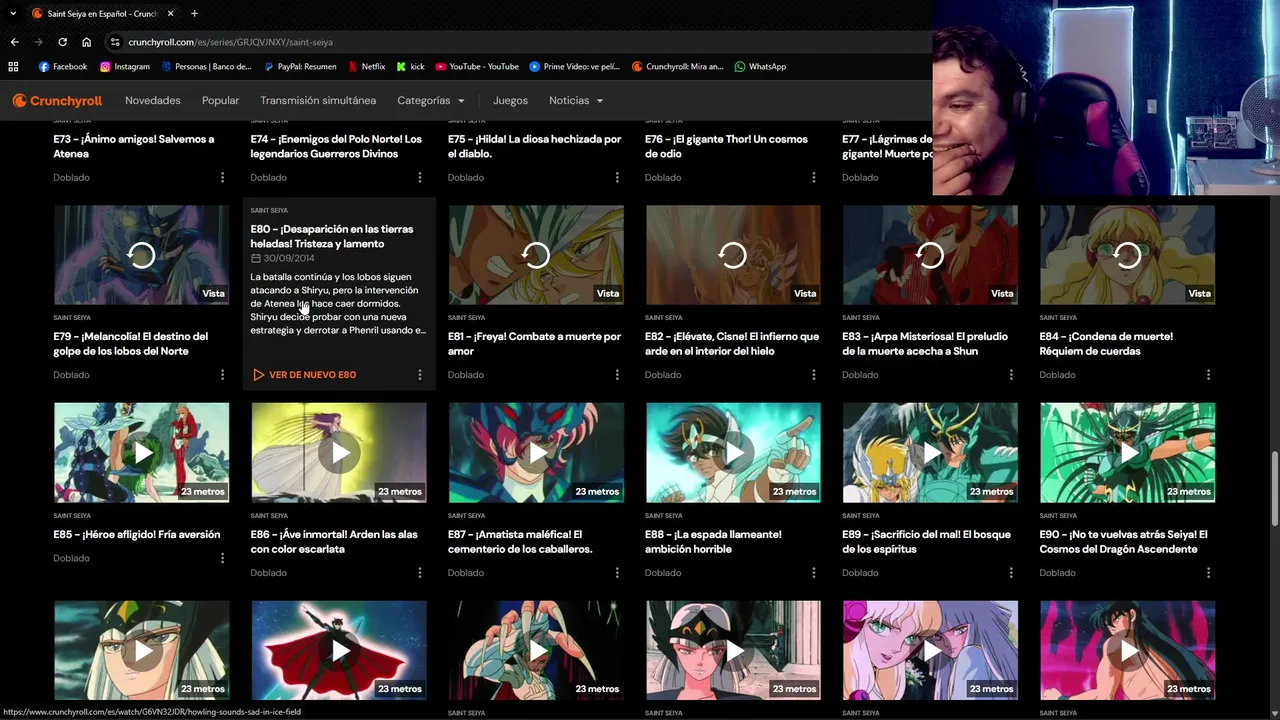Open the browser tab search dropdown arrow
The width and height of the screenshot is (1280, 720).
click(x=13, y=13)
